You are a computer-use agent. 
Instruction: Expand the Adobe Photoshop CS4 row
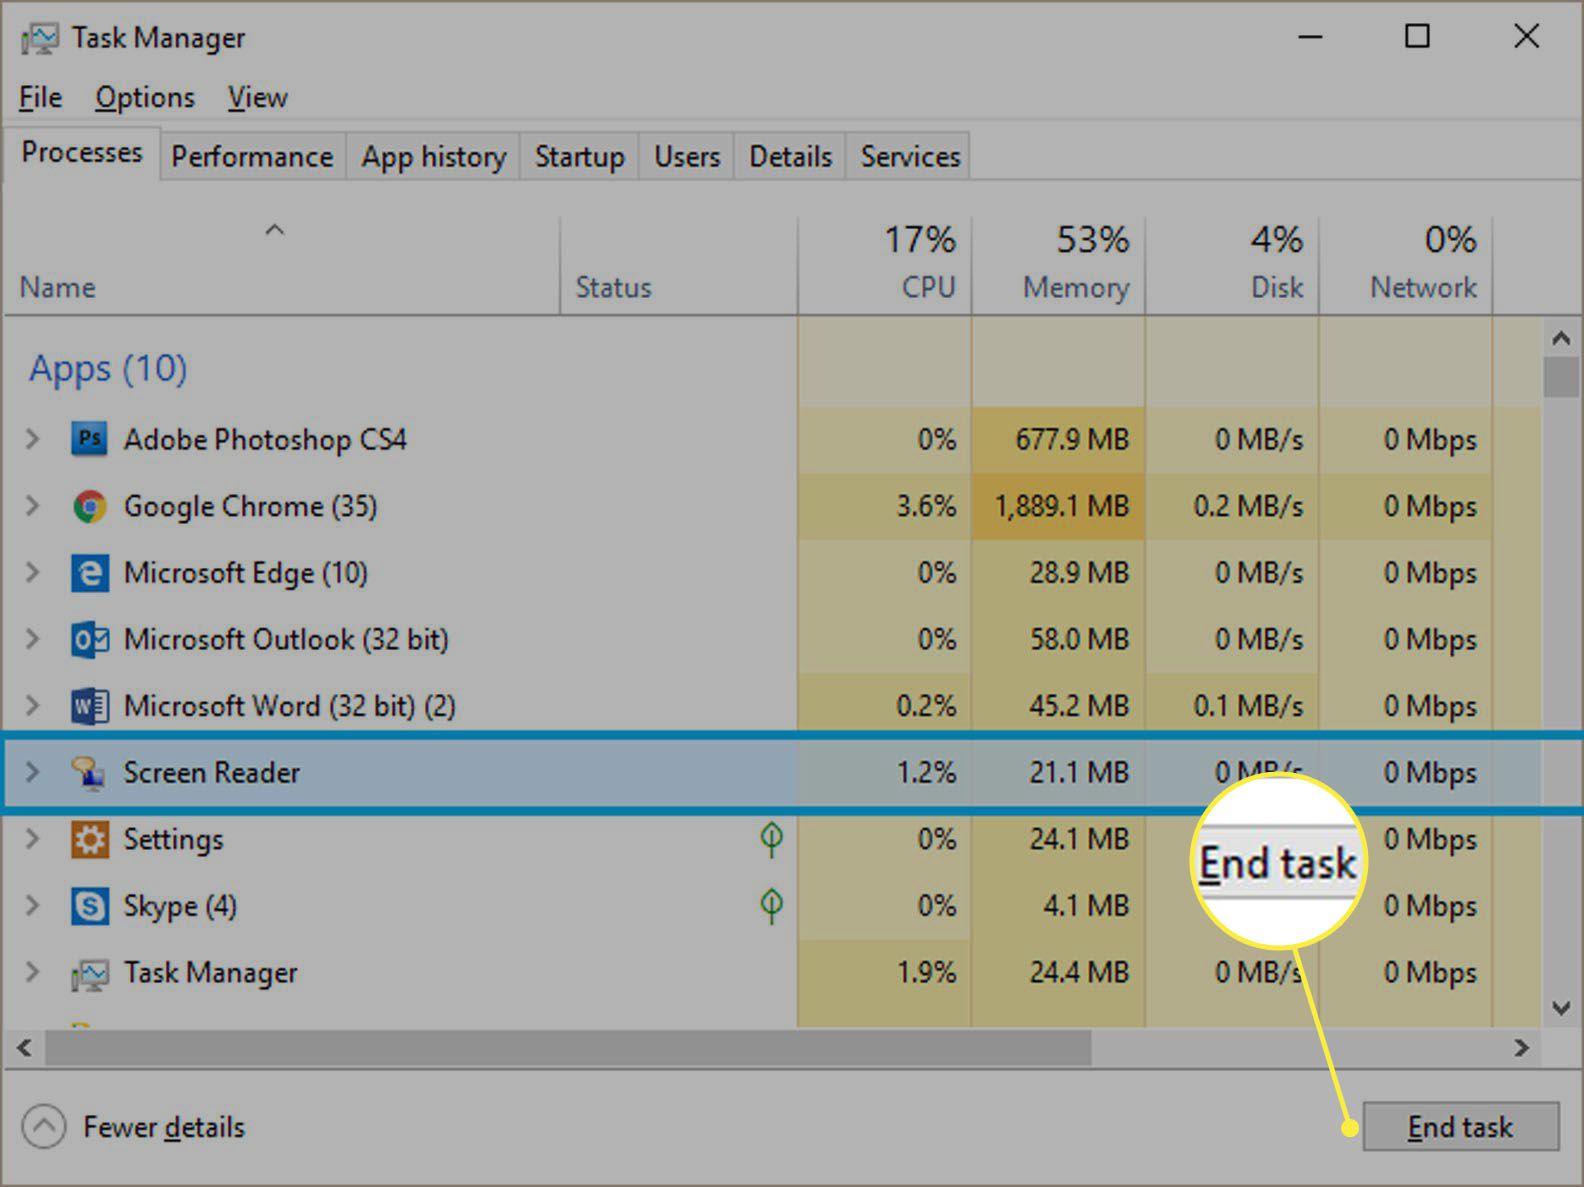pos(32,439)
